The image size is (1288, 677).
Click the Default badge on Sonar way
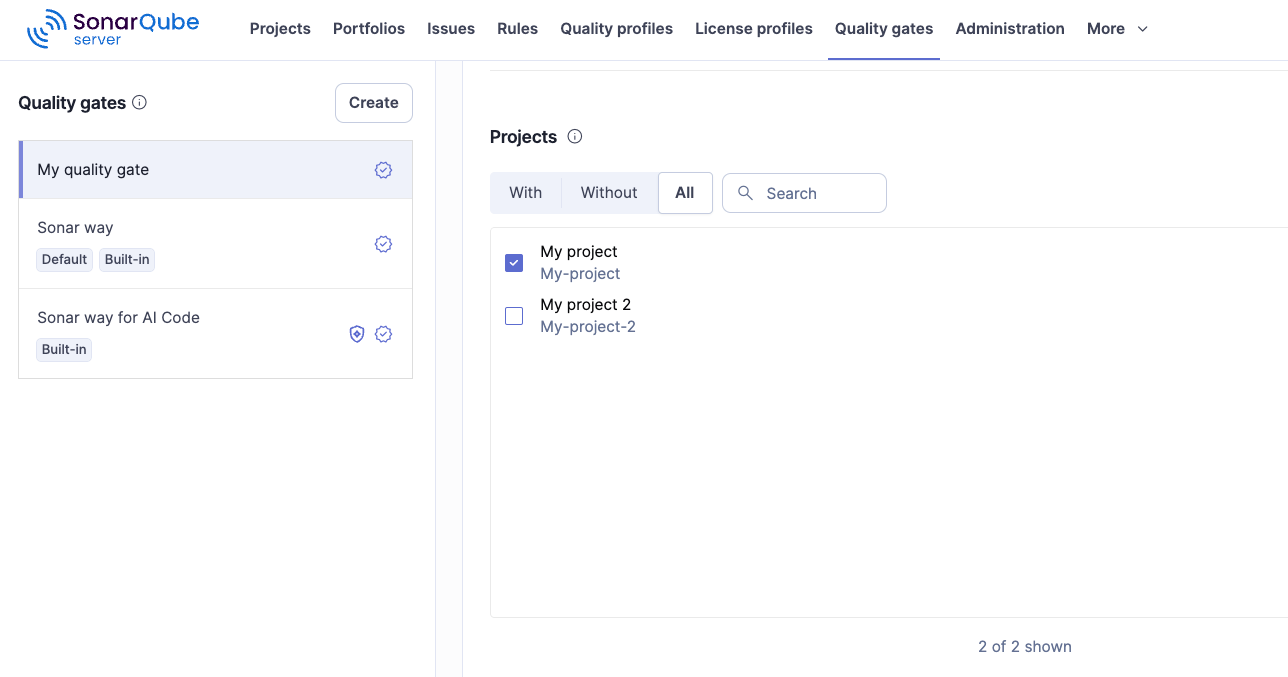(x=65, y=259)
